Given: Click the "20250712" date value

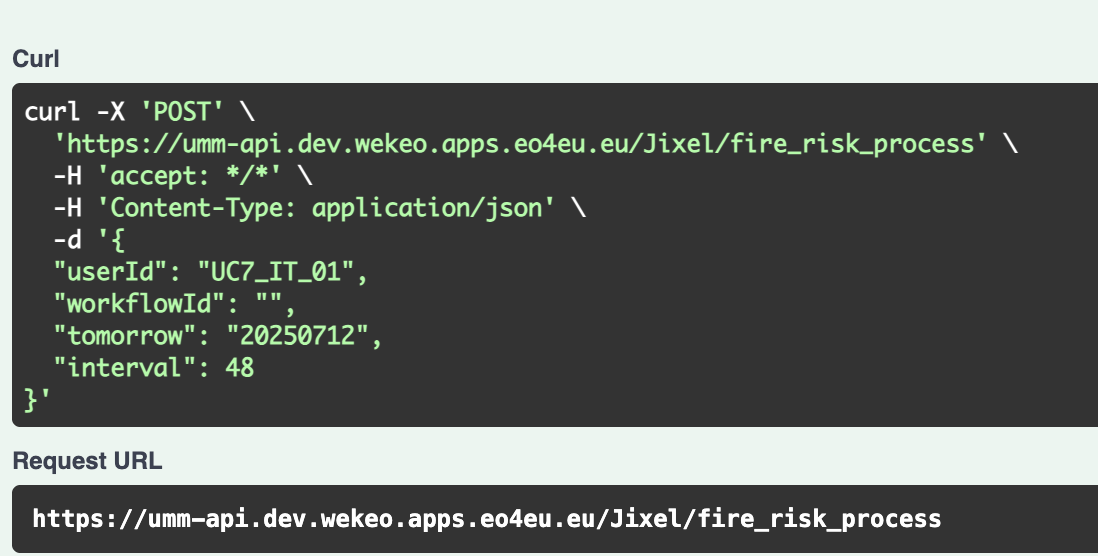Looking at the screenshot, I should (x=298, y=336).
